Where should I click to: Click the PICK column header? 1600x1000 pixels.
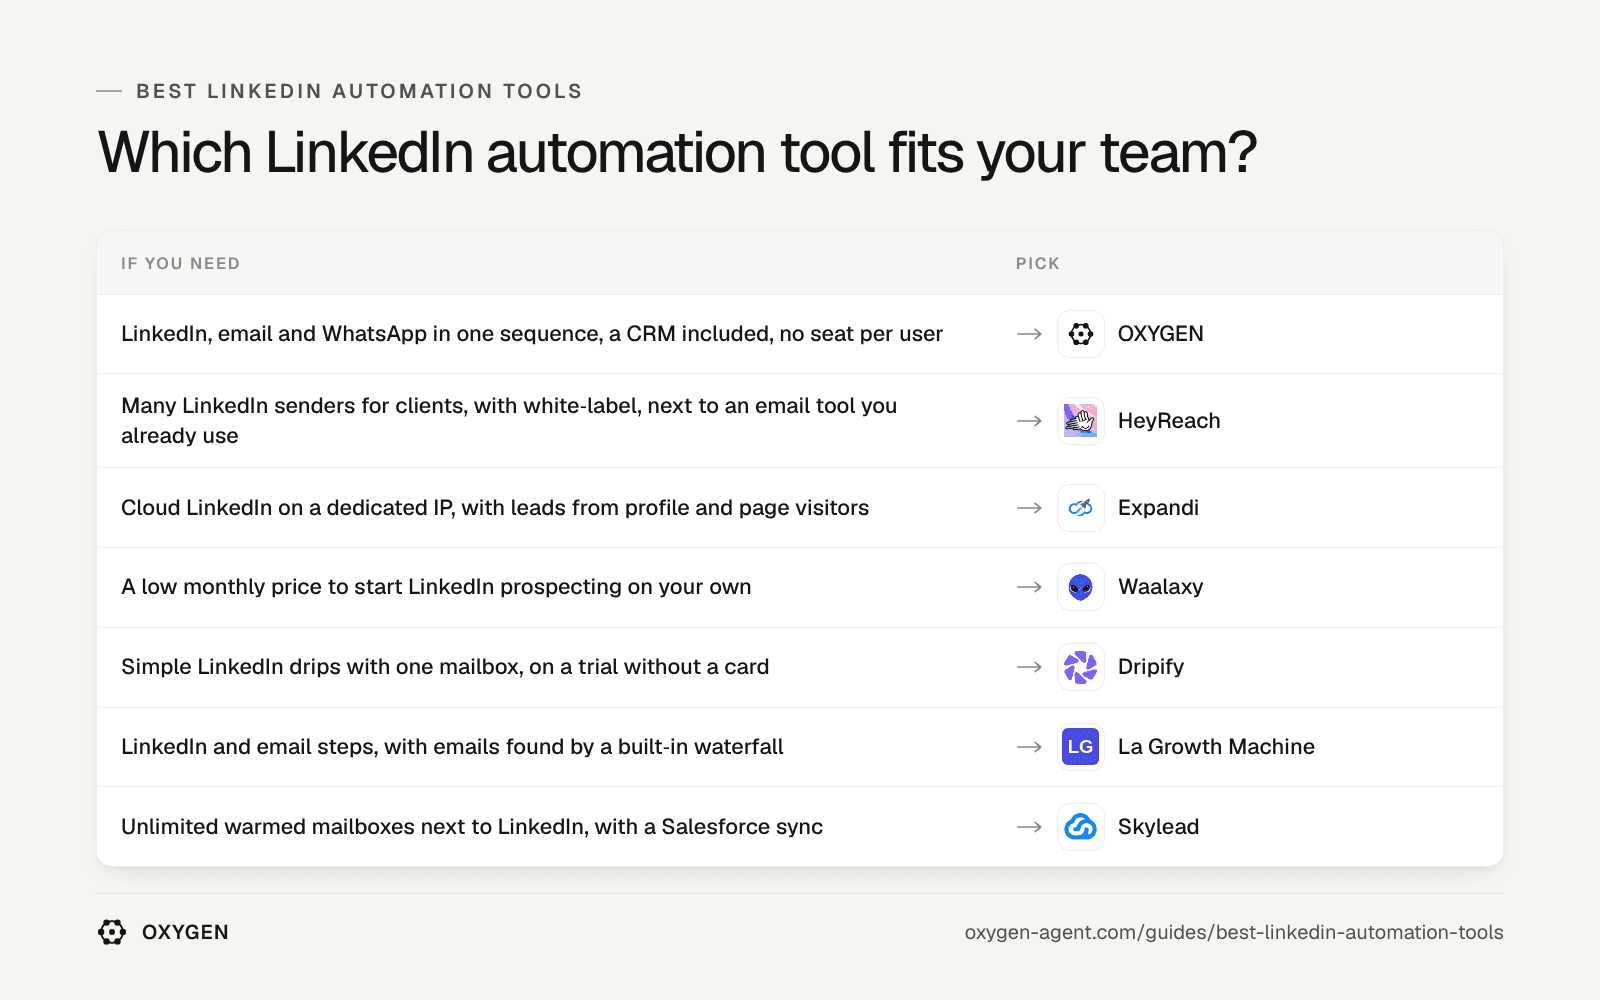pos(1038,264)
